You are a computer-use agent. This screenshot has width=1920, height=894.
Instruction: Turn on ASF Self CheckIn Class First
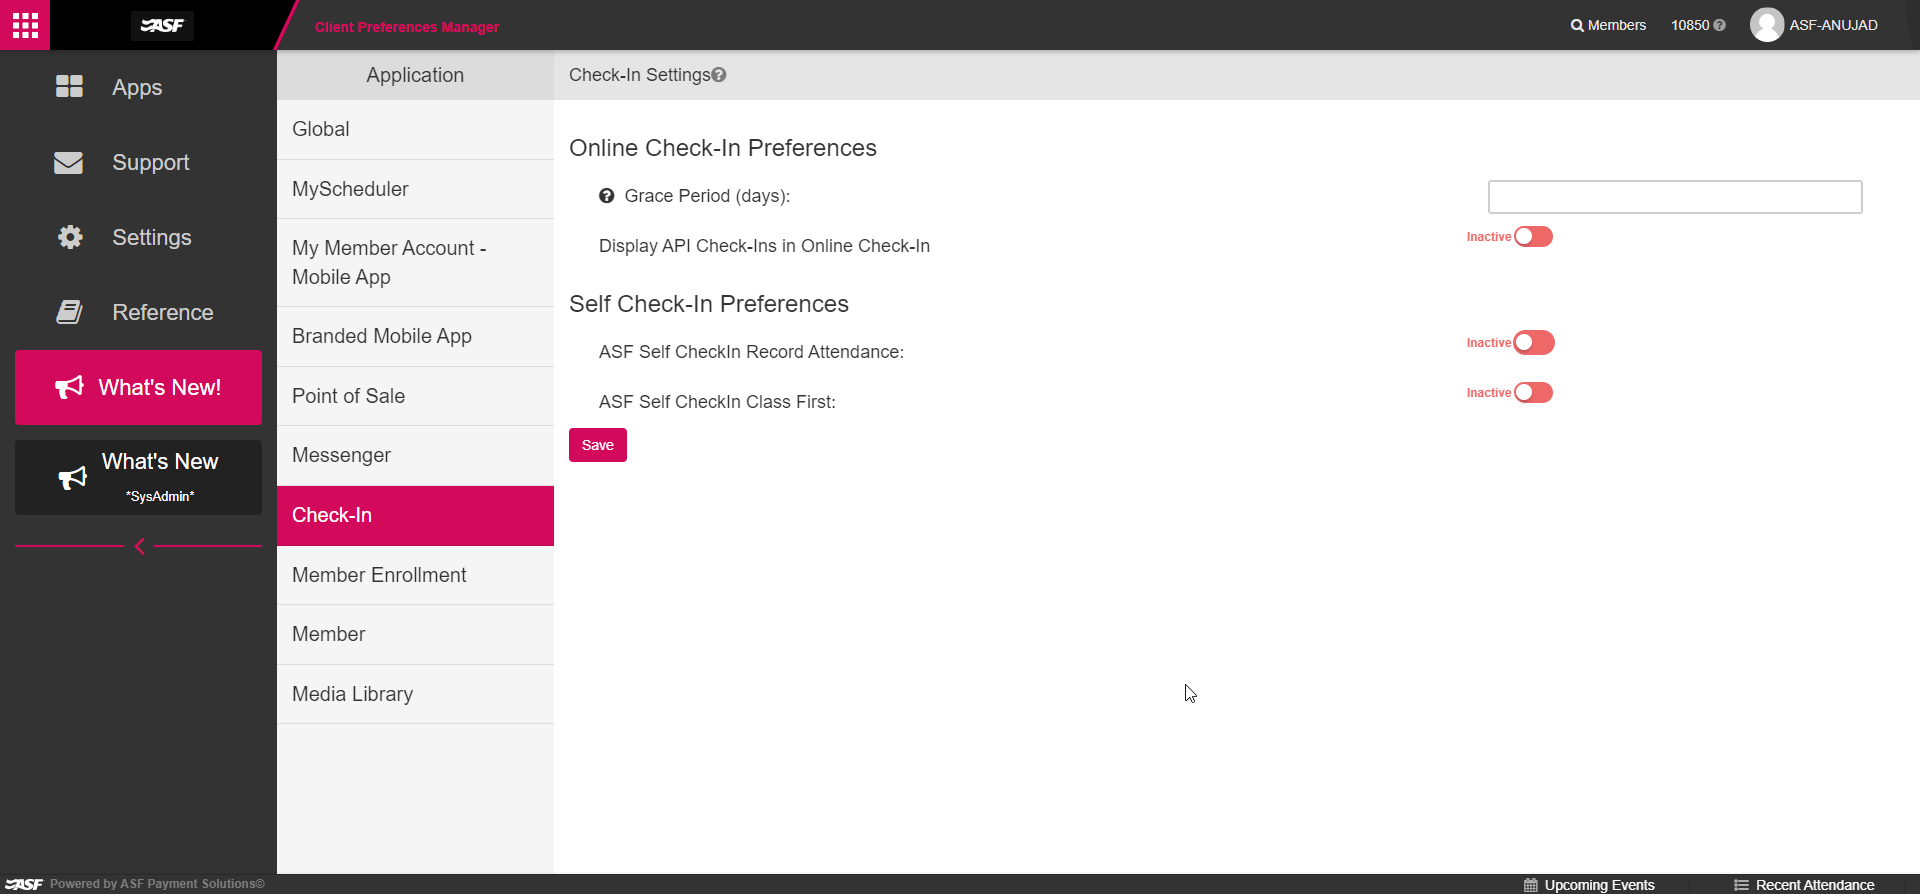tap(1533, 393)
